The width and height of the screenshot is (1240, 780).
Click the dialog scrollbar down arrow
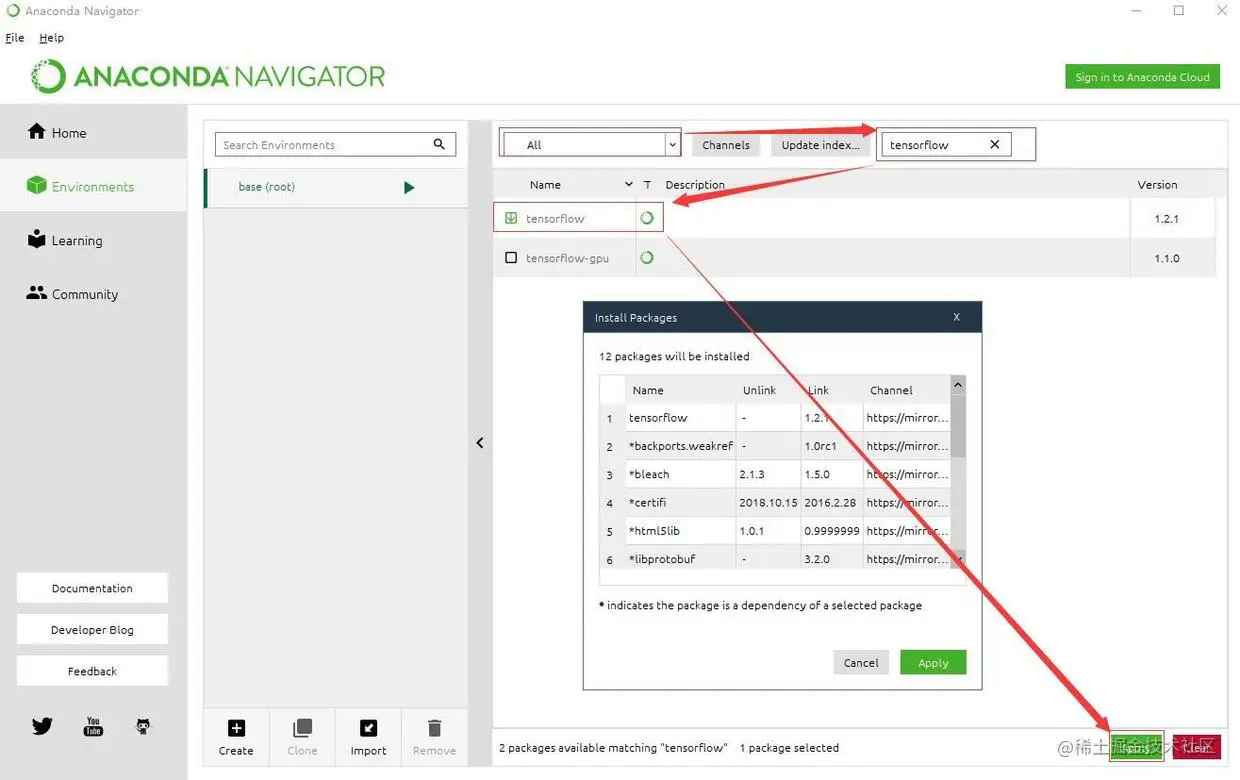pos(958,560)
